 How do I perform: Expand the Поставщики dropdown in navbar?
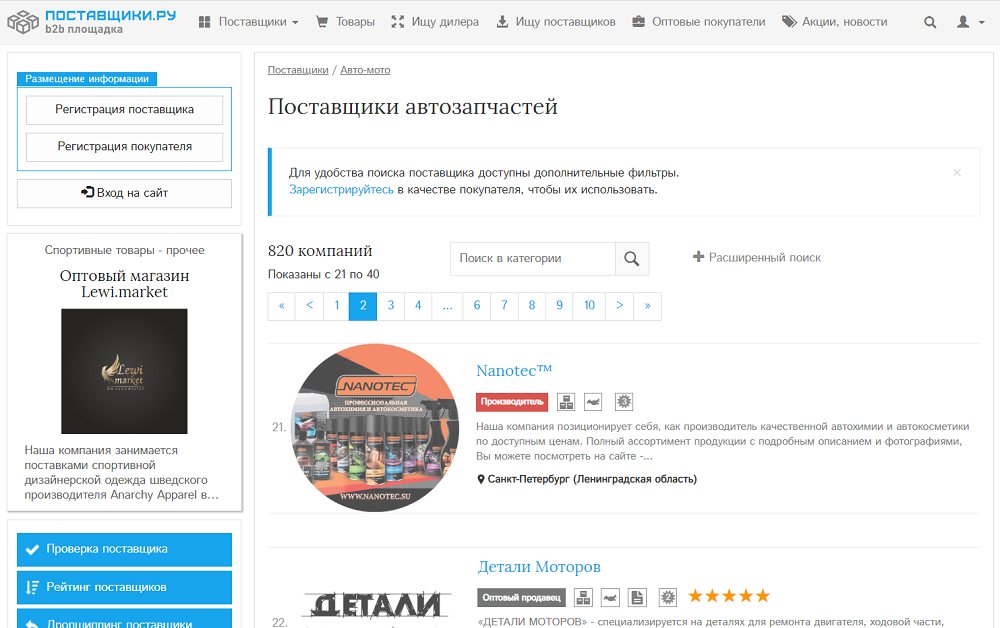point(249,22)
